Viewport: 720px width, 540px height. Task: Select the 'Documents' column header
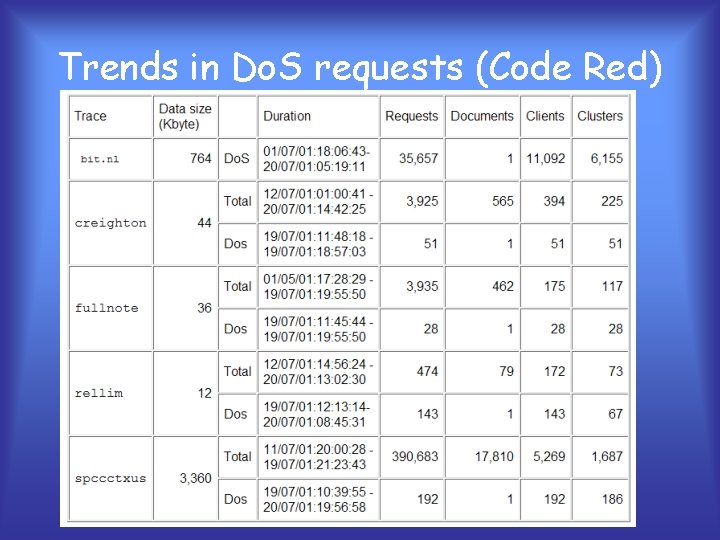point(482,116)
